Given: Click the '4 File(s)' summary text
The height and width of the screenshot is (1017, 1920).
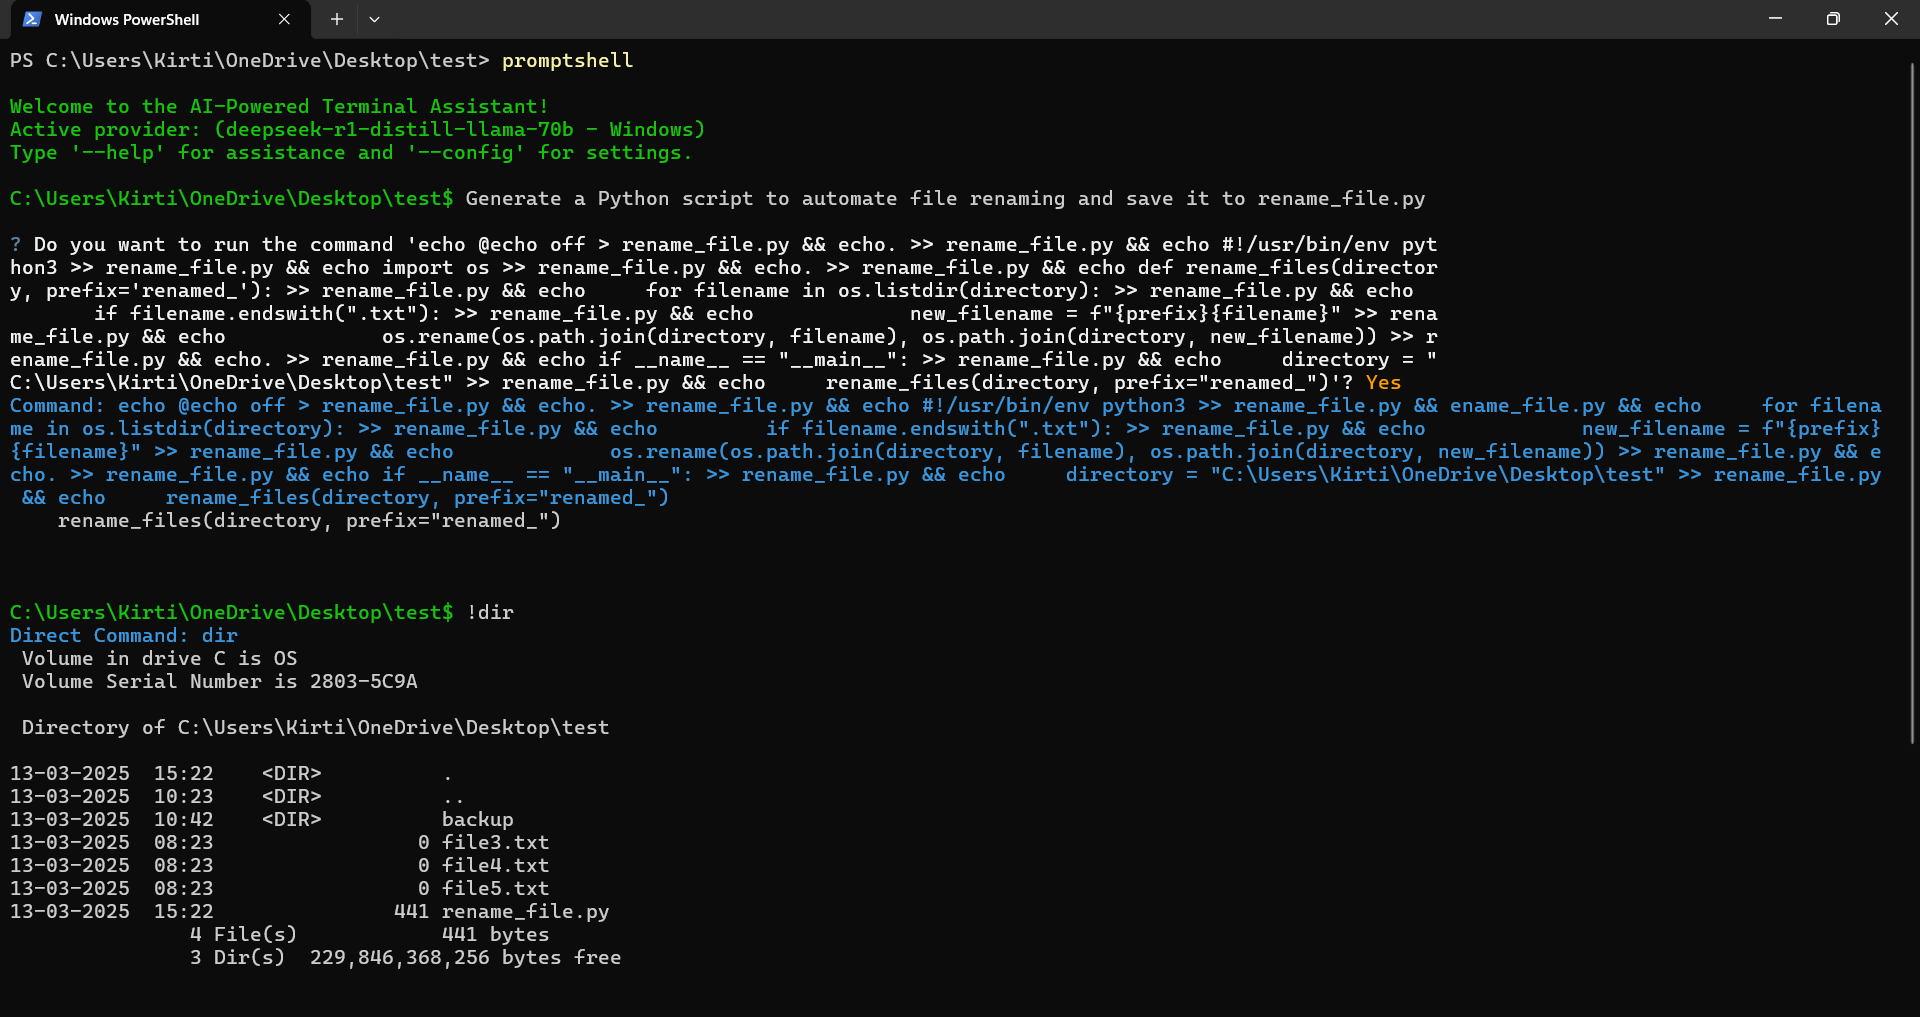Looking at the screenshot, I should click(x=244, y=935).
